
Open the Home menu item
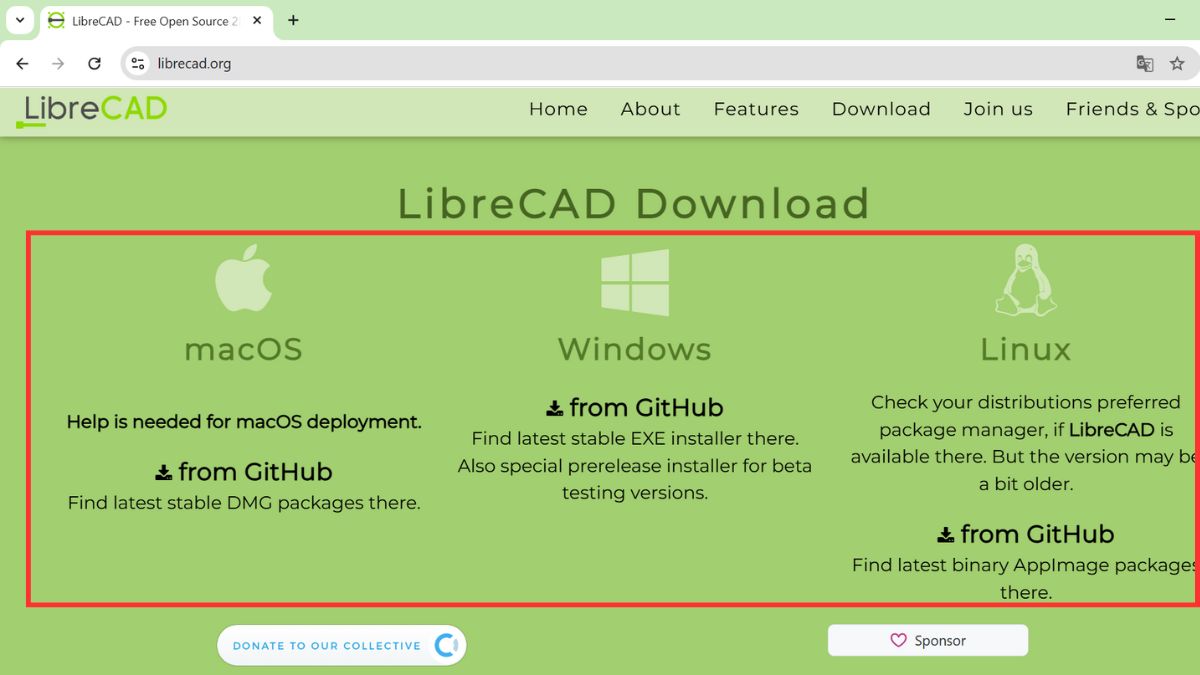point(558,109)
